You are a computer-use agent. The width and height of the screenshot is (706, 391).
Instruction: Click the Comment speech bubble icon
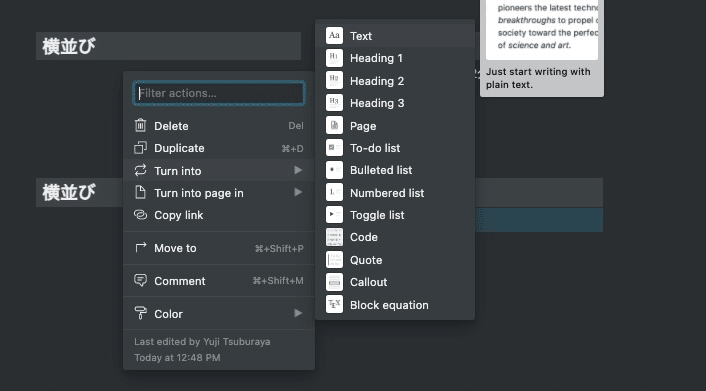(x=140, y=281)
